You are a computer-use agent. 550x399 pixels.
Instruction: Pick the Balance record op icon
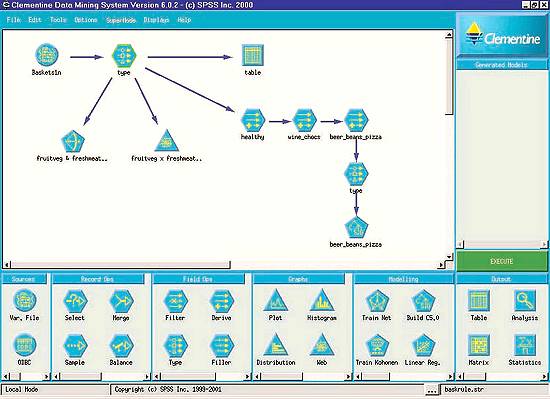(121, 346)
